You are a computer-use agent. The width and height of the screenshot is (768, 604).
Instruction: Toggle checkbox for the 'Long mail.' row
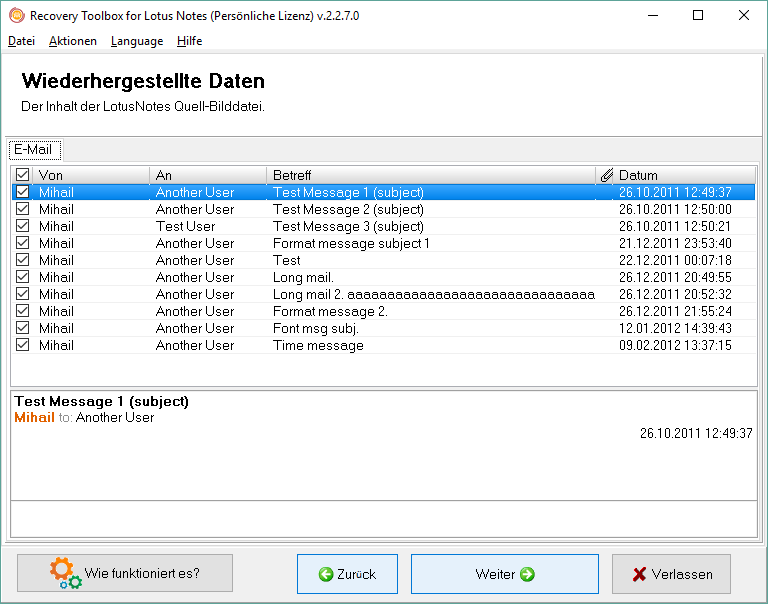click(23, 277)
